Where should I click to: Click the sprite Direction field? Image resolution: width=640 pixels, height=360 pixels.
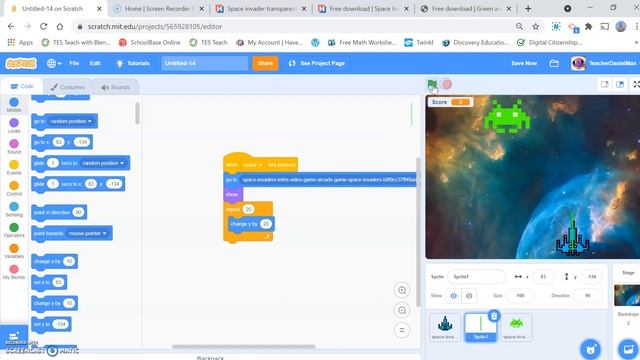click(x=587, y=296)
